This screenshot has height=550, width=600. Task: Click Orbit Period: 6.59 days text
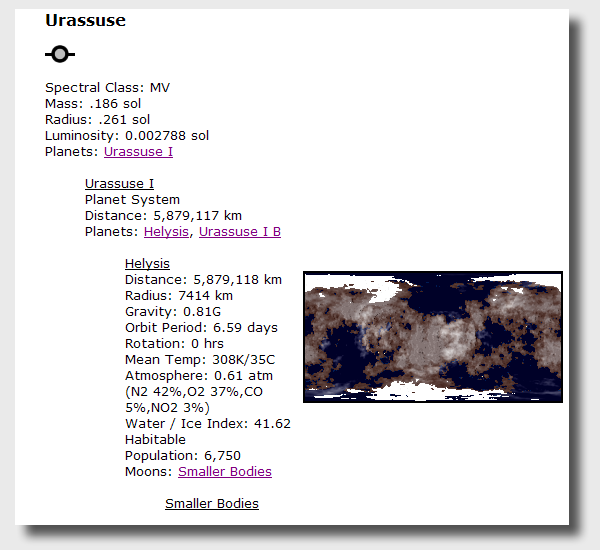click(202, 328)
